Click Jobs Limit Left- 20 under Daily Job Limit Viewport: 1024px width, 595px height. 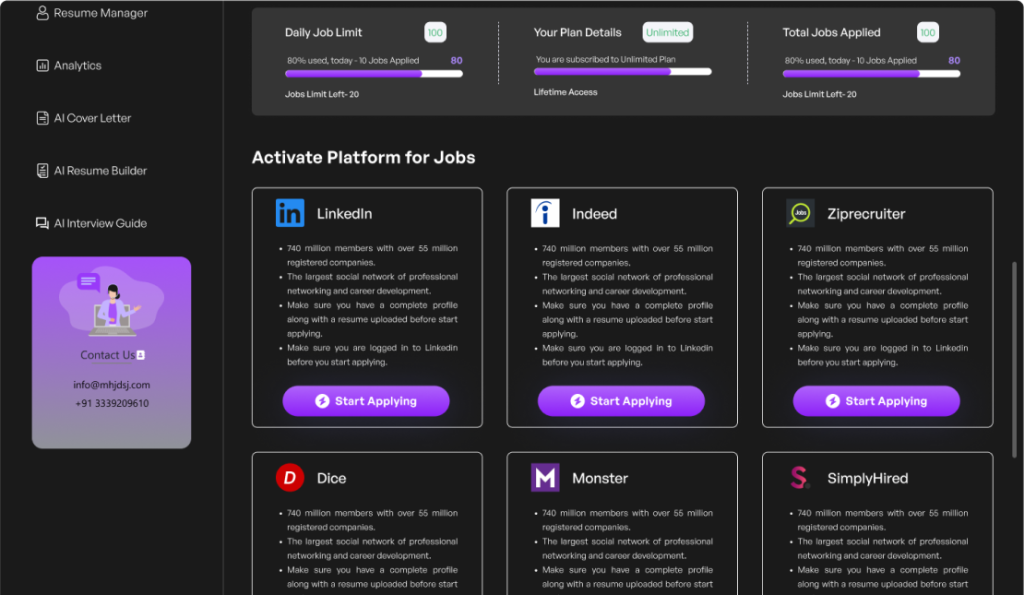[x=322, y=94]
